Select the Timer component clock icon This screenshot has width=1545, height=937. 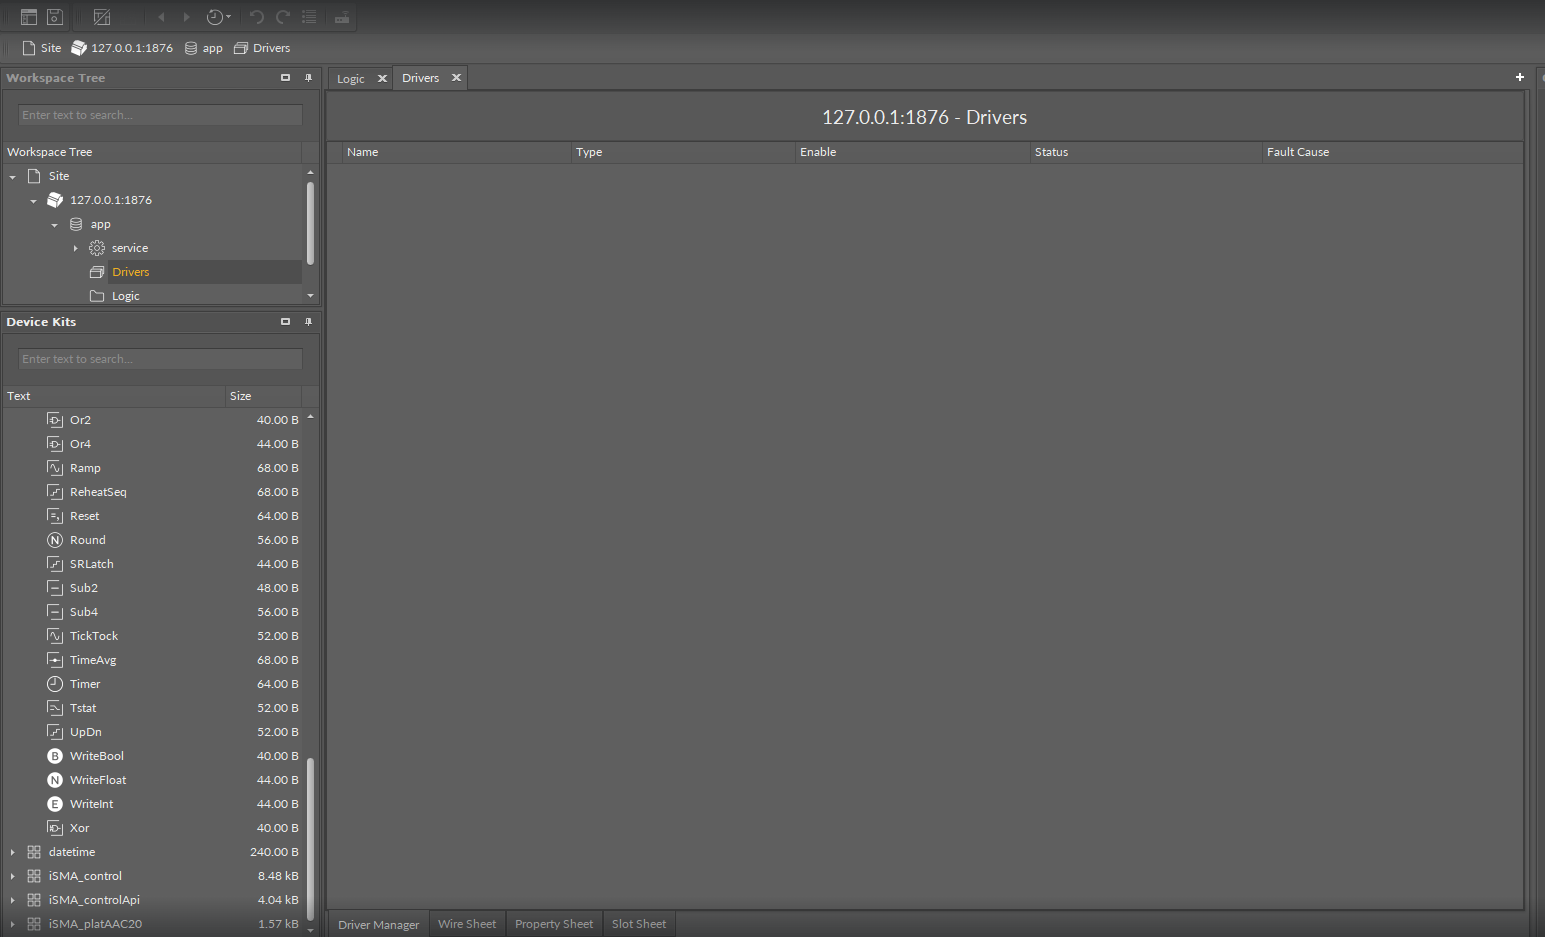point(55,684)
